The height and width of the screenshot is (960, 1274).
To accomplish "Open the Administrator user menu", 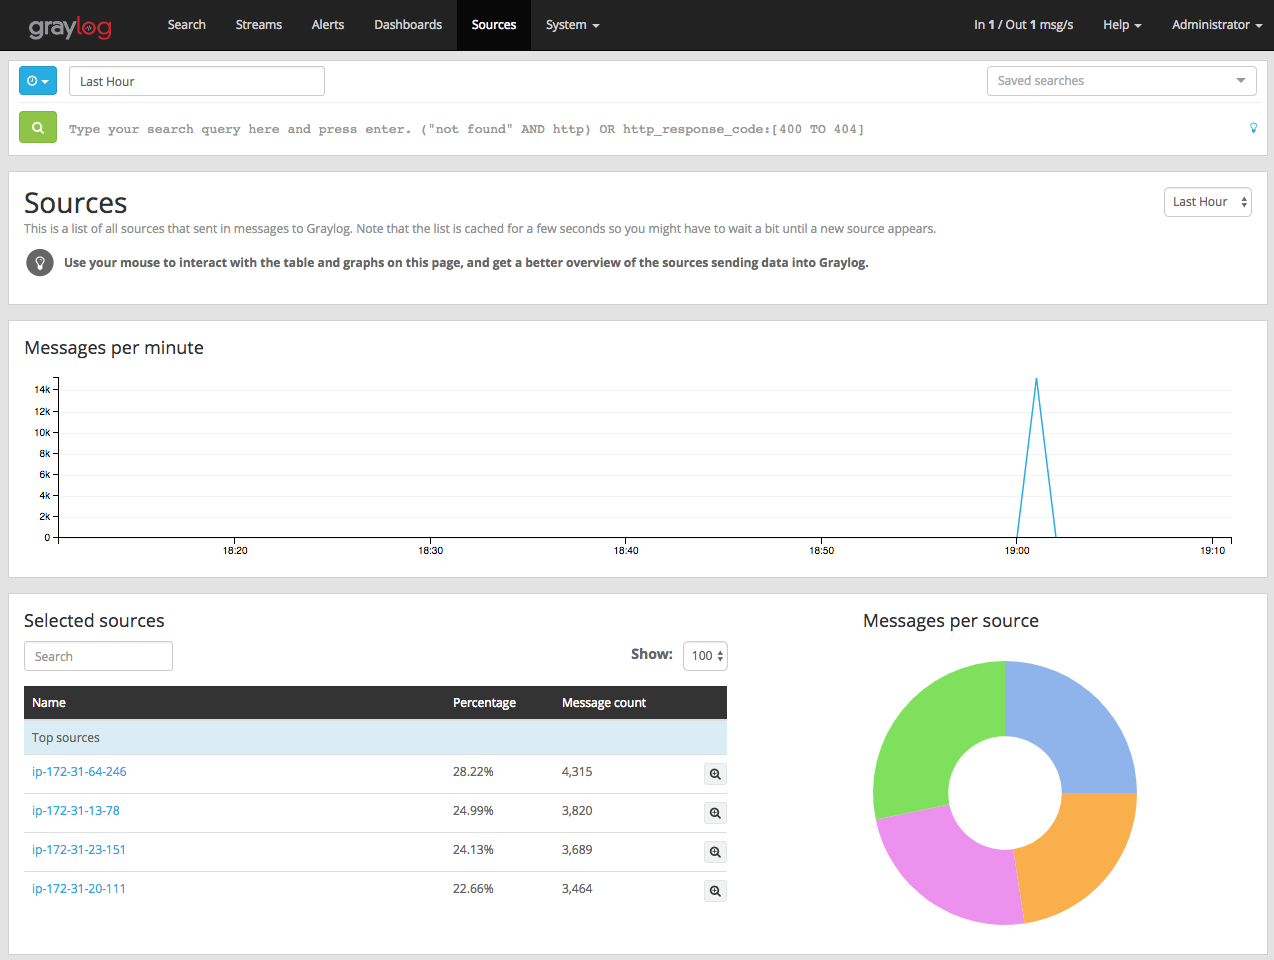I will pyautogui.click(x=1216, y=25).
